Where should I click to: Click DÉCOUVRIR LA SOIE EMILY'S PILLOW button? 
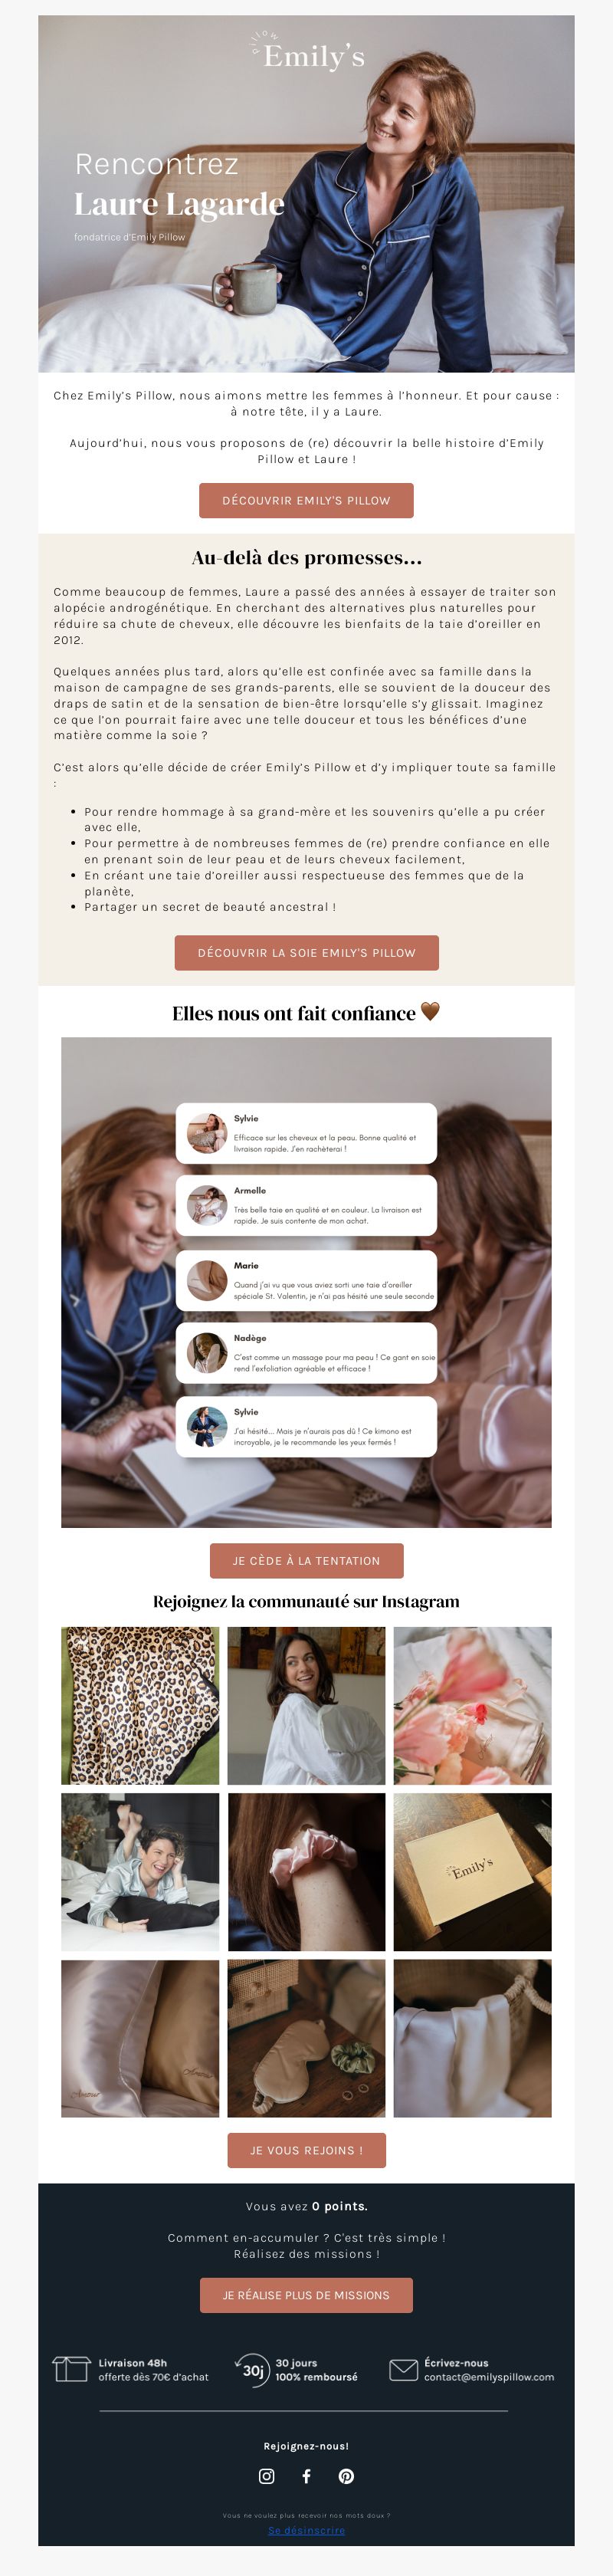click(x=306, y=953)
